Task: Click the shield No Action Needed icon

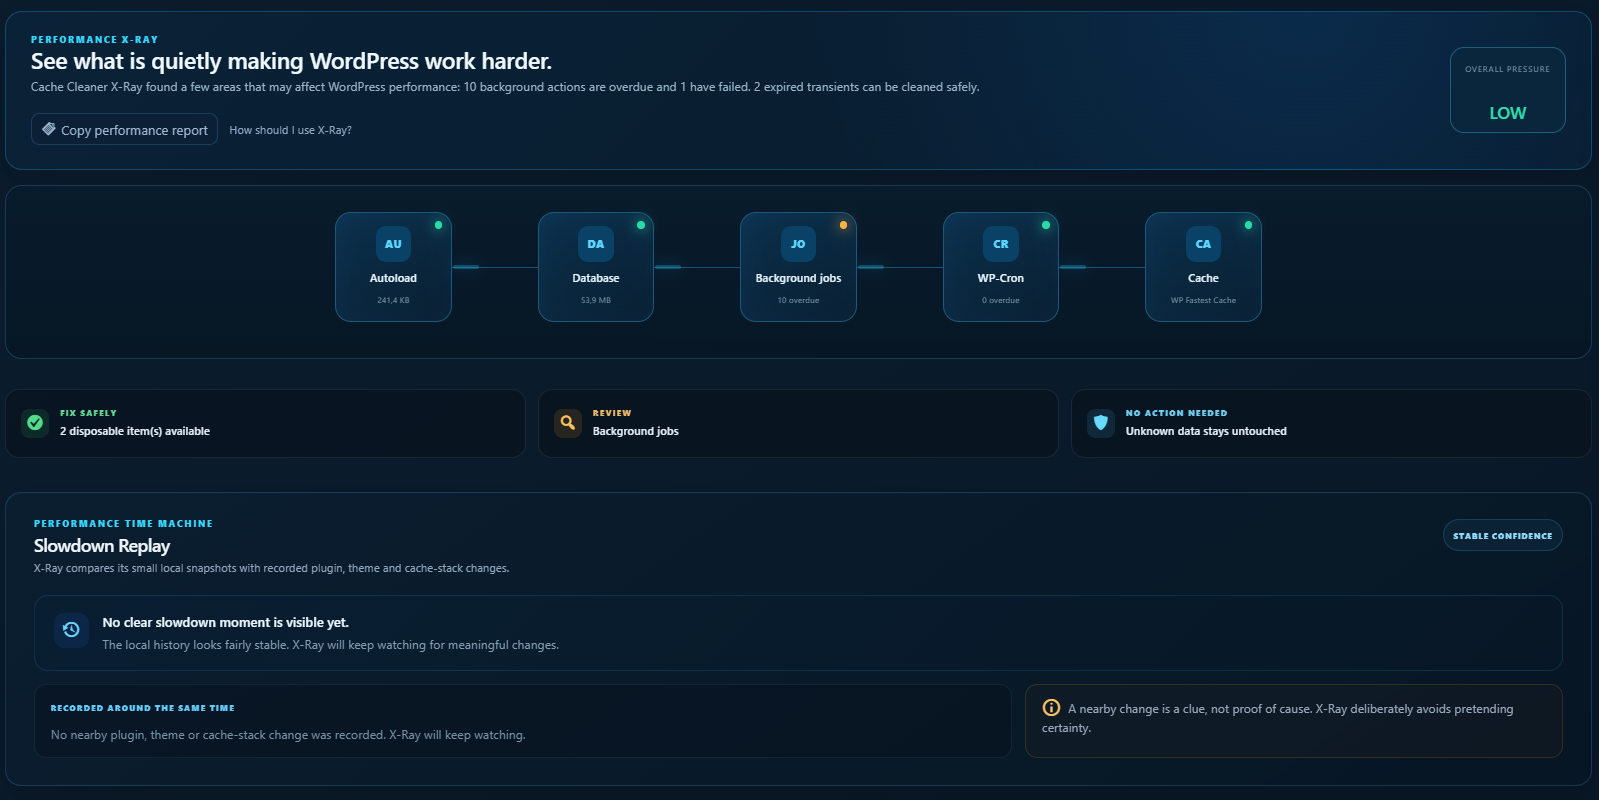Action: tap(1101, 423)
